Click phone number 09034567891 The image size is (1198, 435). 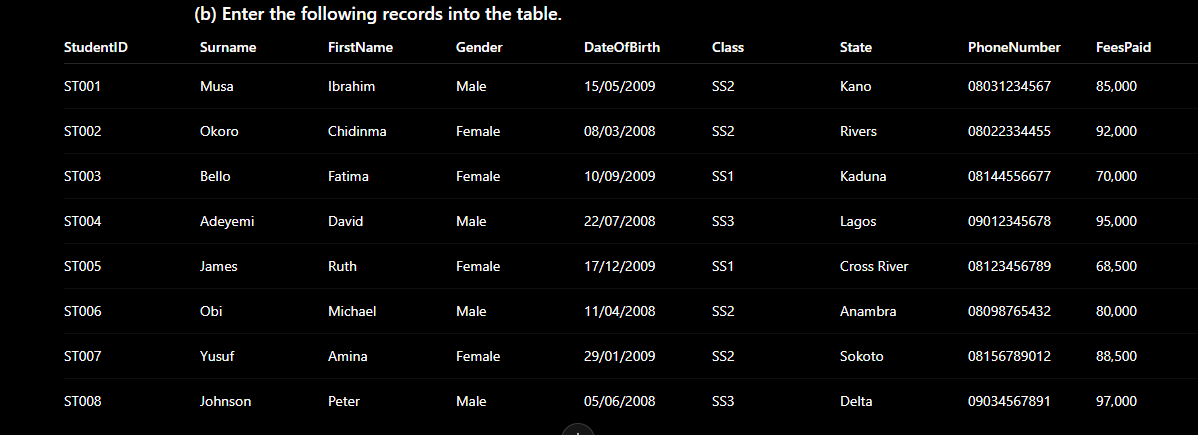pos(1009,402)
